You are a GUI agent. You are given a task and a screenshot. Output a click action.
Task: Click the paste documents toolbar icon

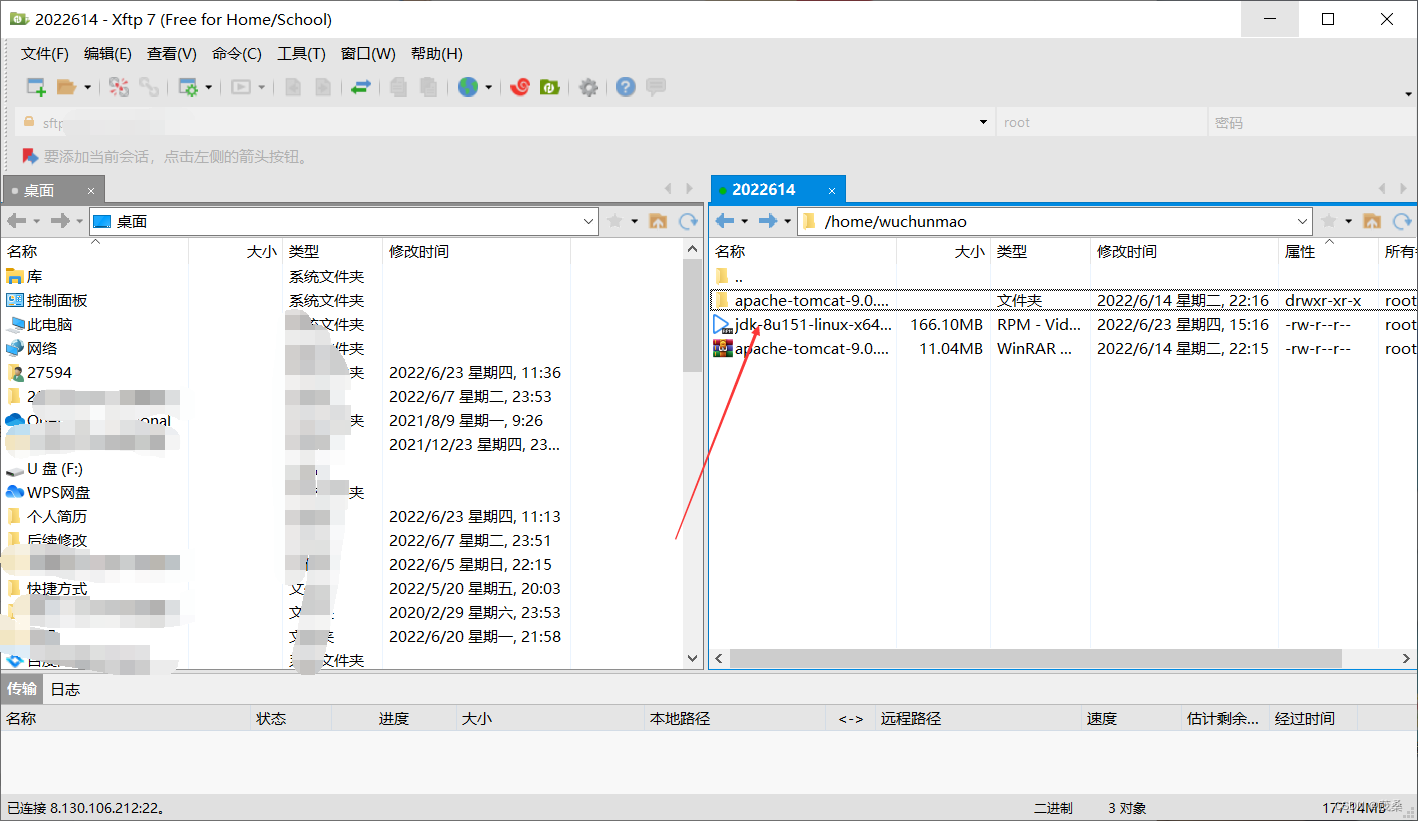coord(429,87)
